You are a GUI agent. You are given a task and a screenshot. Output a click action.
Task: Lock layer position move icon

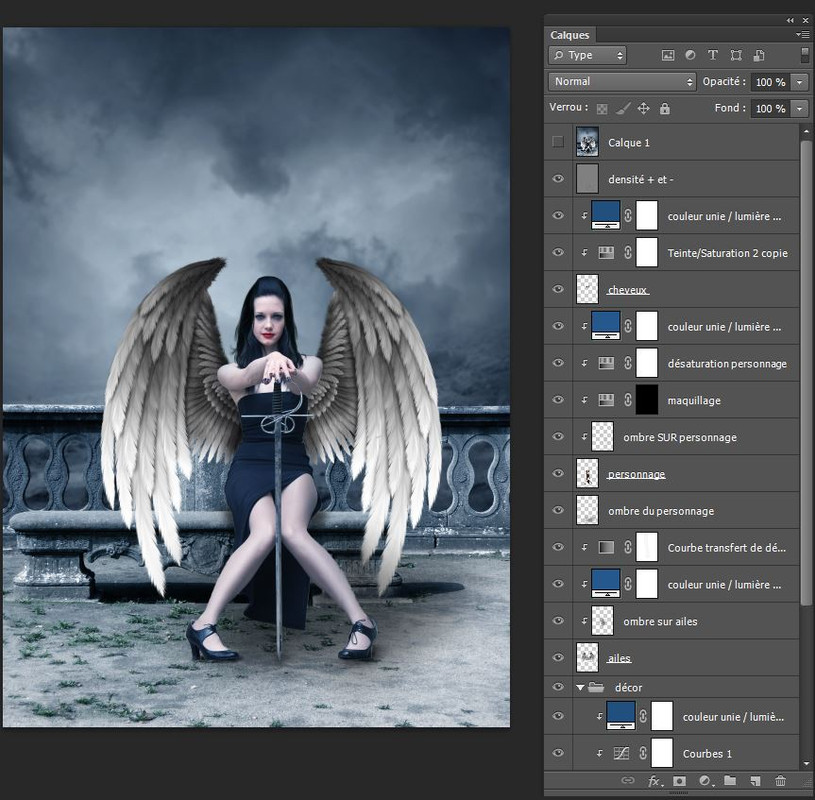click(643, 108)
